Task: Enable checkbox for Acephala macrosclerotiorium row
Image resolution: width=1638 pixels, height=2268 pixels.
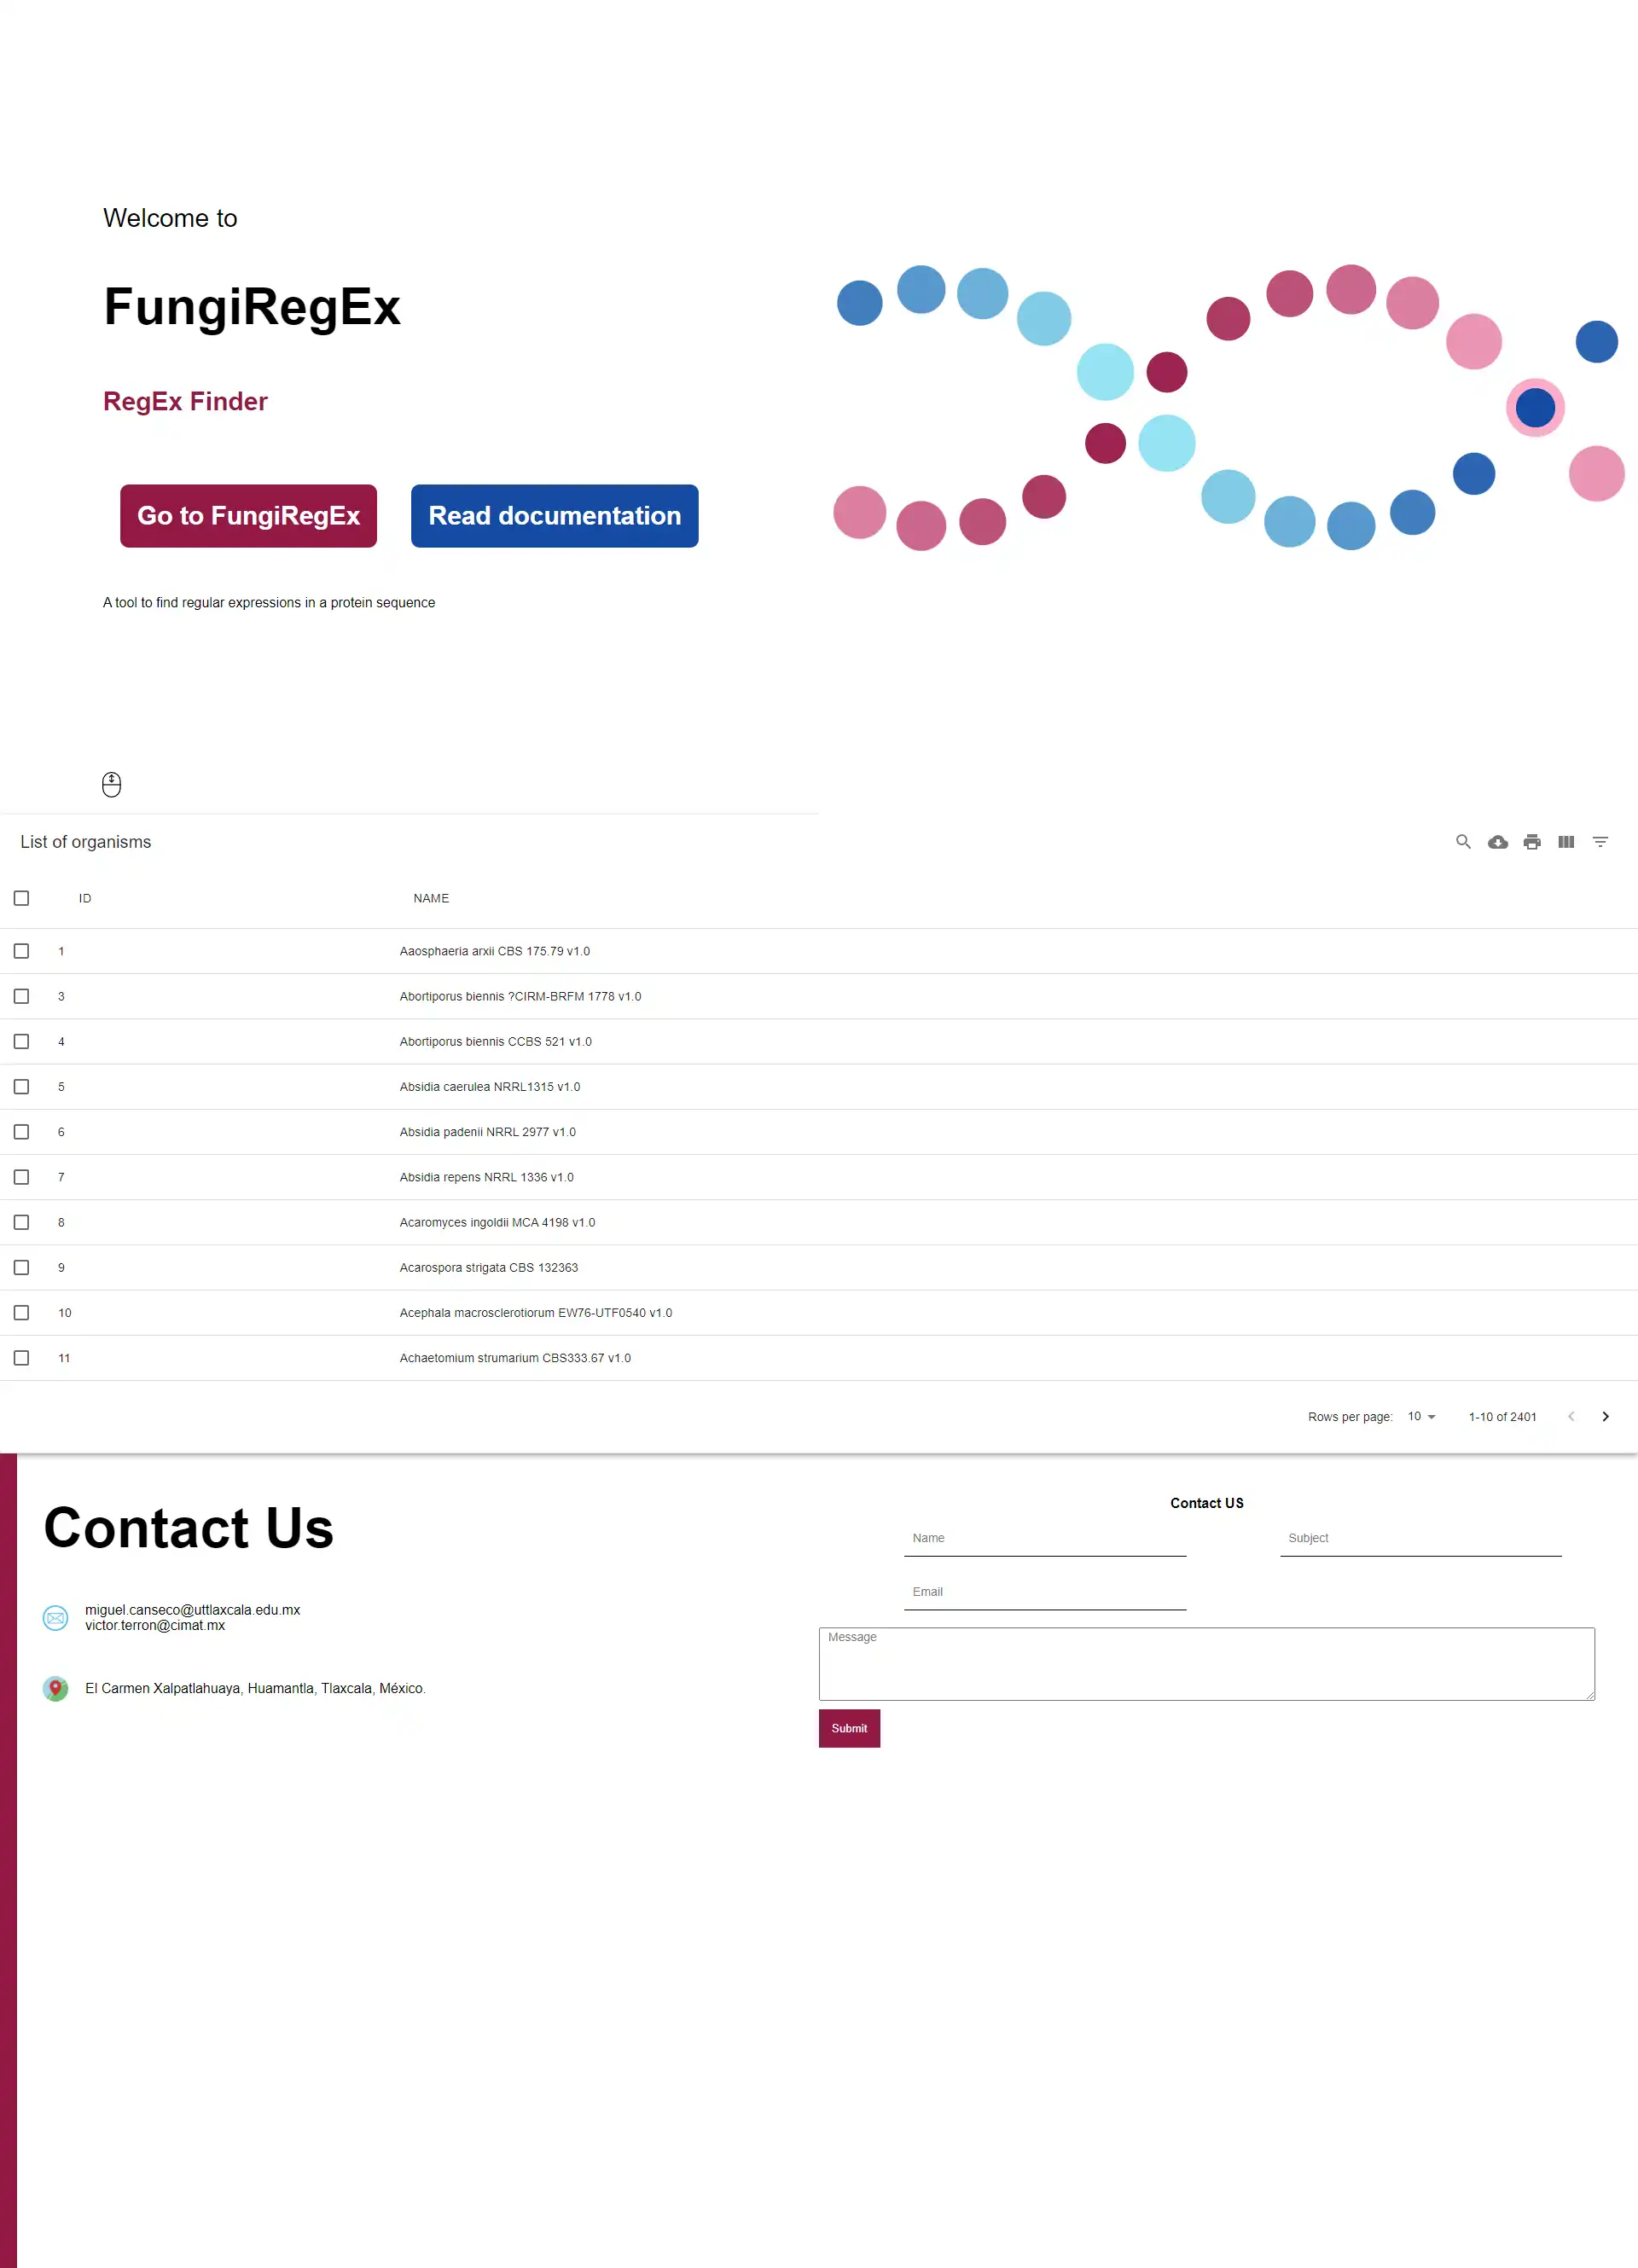Action: coord(23,1312)
